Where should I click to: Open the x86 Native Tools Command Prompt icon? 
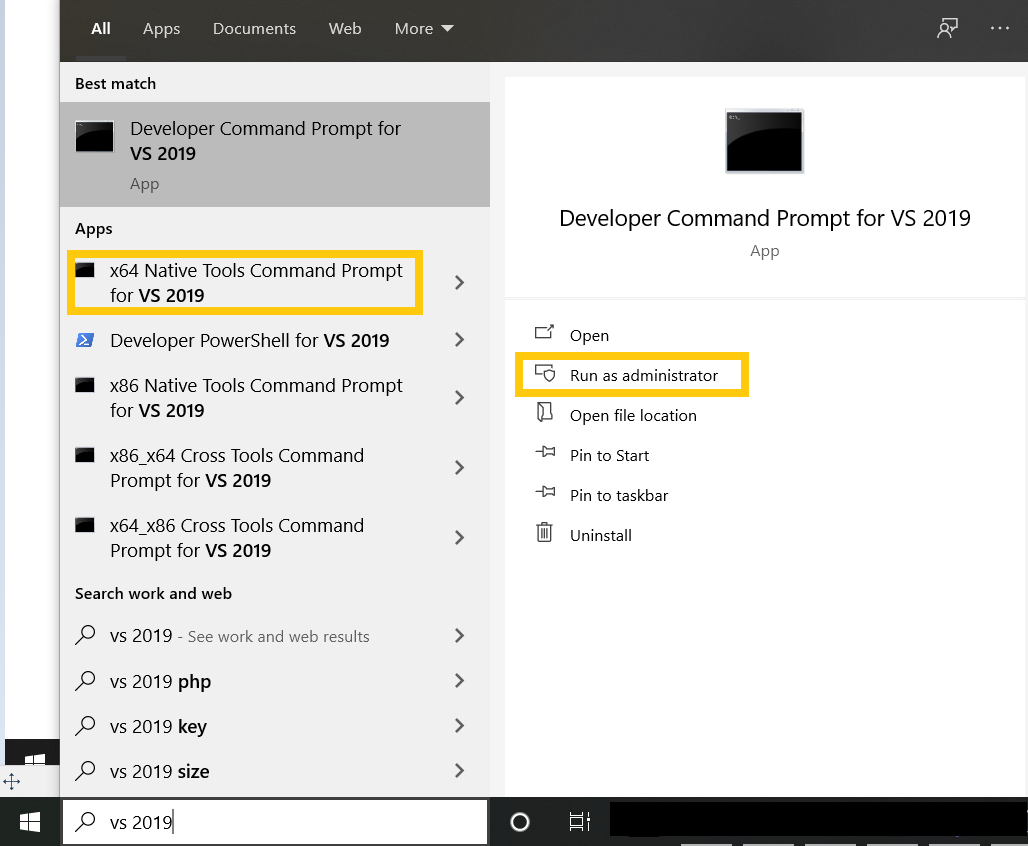85,386
